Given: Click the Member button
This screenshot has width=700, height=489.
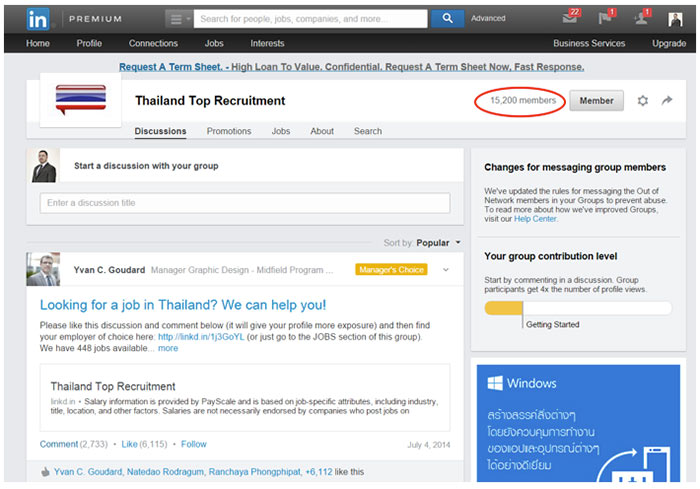Looking at the screenshot, I should pos(596,100).
